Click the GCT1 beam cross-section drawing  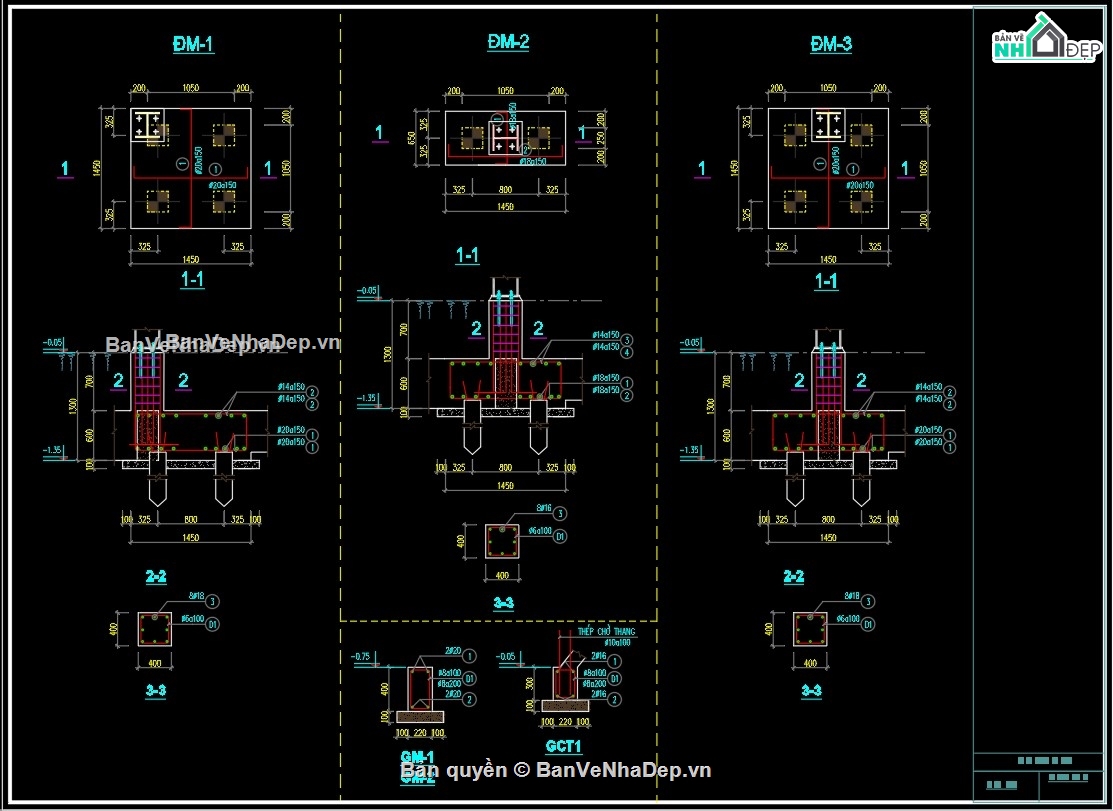click(565, 683)
